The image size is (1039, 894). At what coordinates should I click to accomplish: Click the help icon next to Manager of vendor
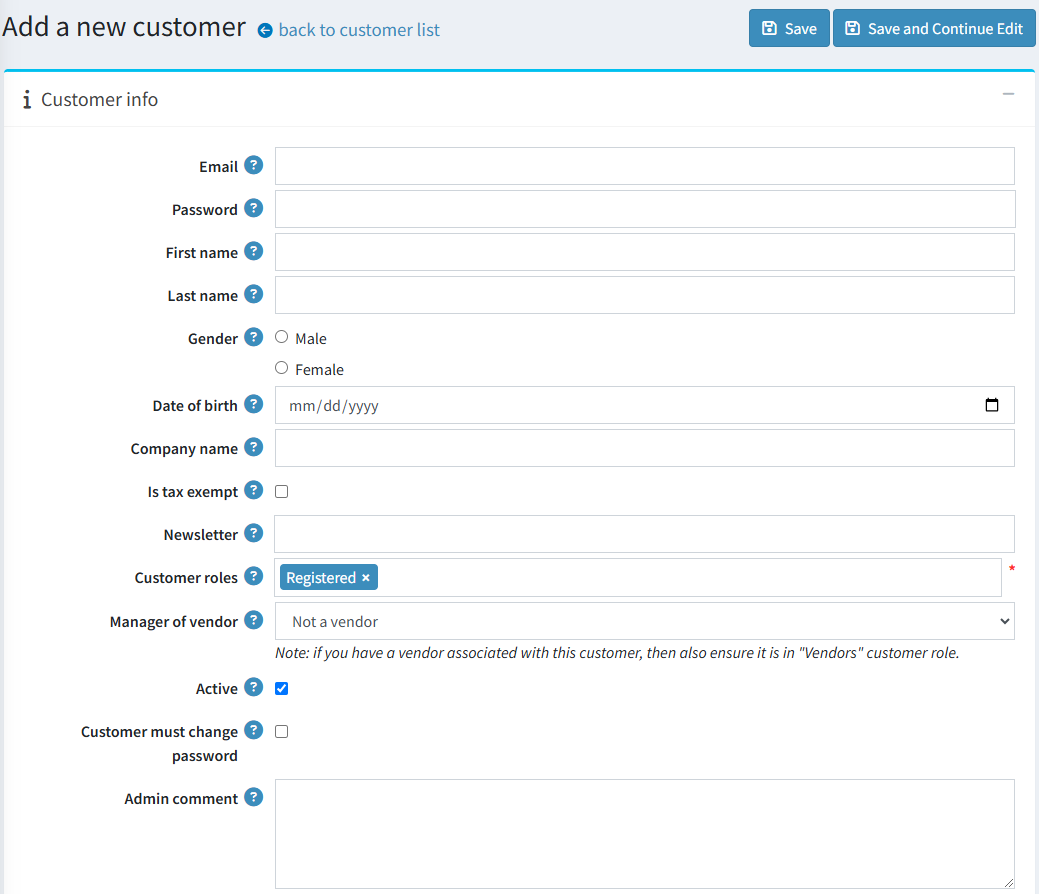254,620
